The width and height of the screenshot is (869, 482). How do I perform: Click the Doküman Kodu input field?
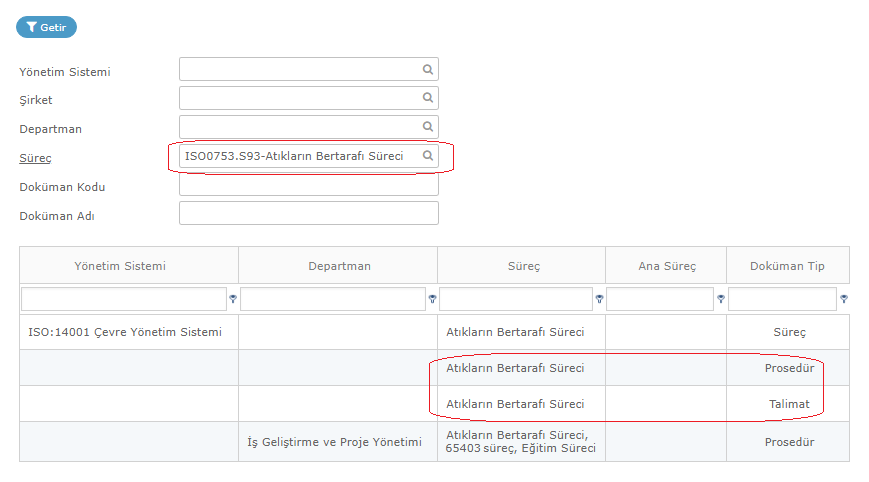click(x=308, y=185)
